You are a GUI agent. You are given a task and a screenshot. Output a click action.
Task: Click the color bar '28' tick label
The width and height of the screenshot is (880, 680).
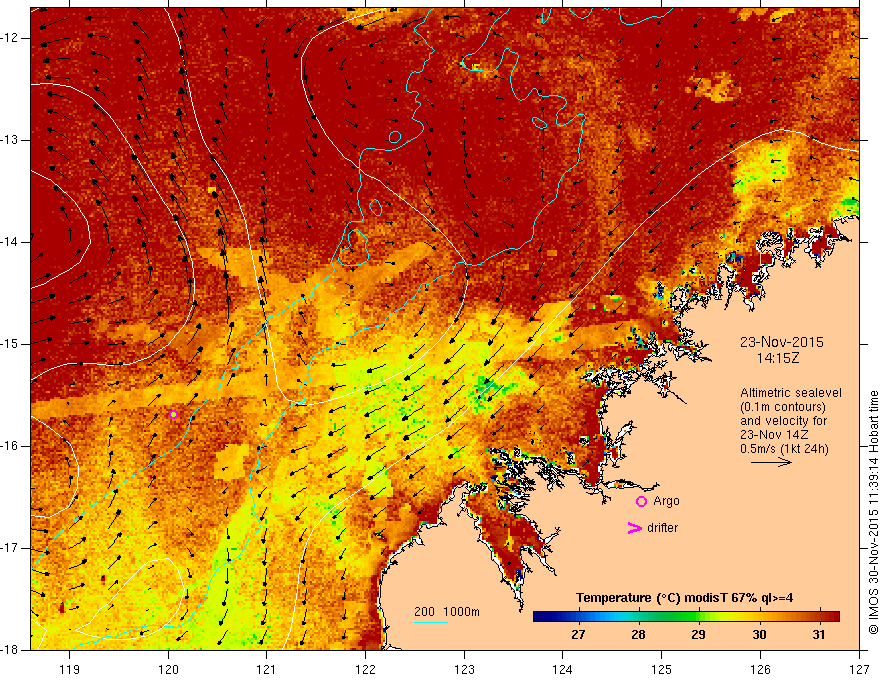638,635
